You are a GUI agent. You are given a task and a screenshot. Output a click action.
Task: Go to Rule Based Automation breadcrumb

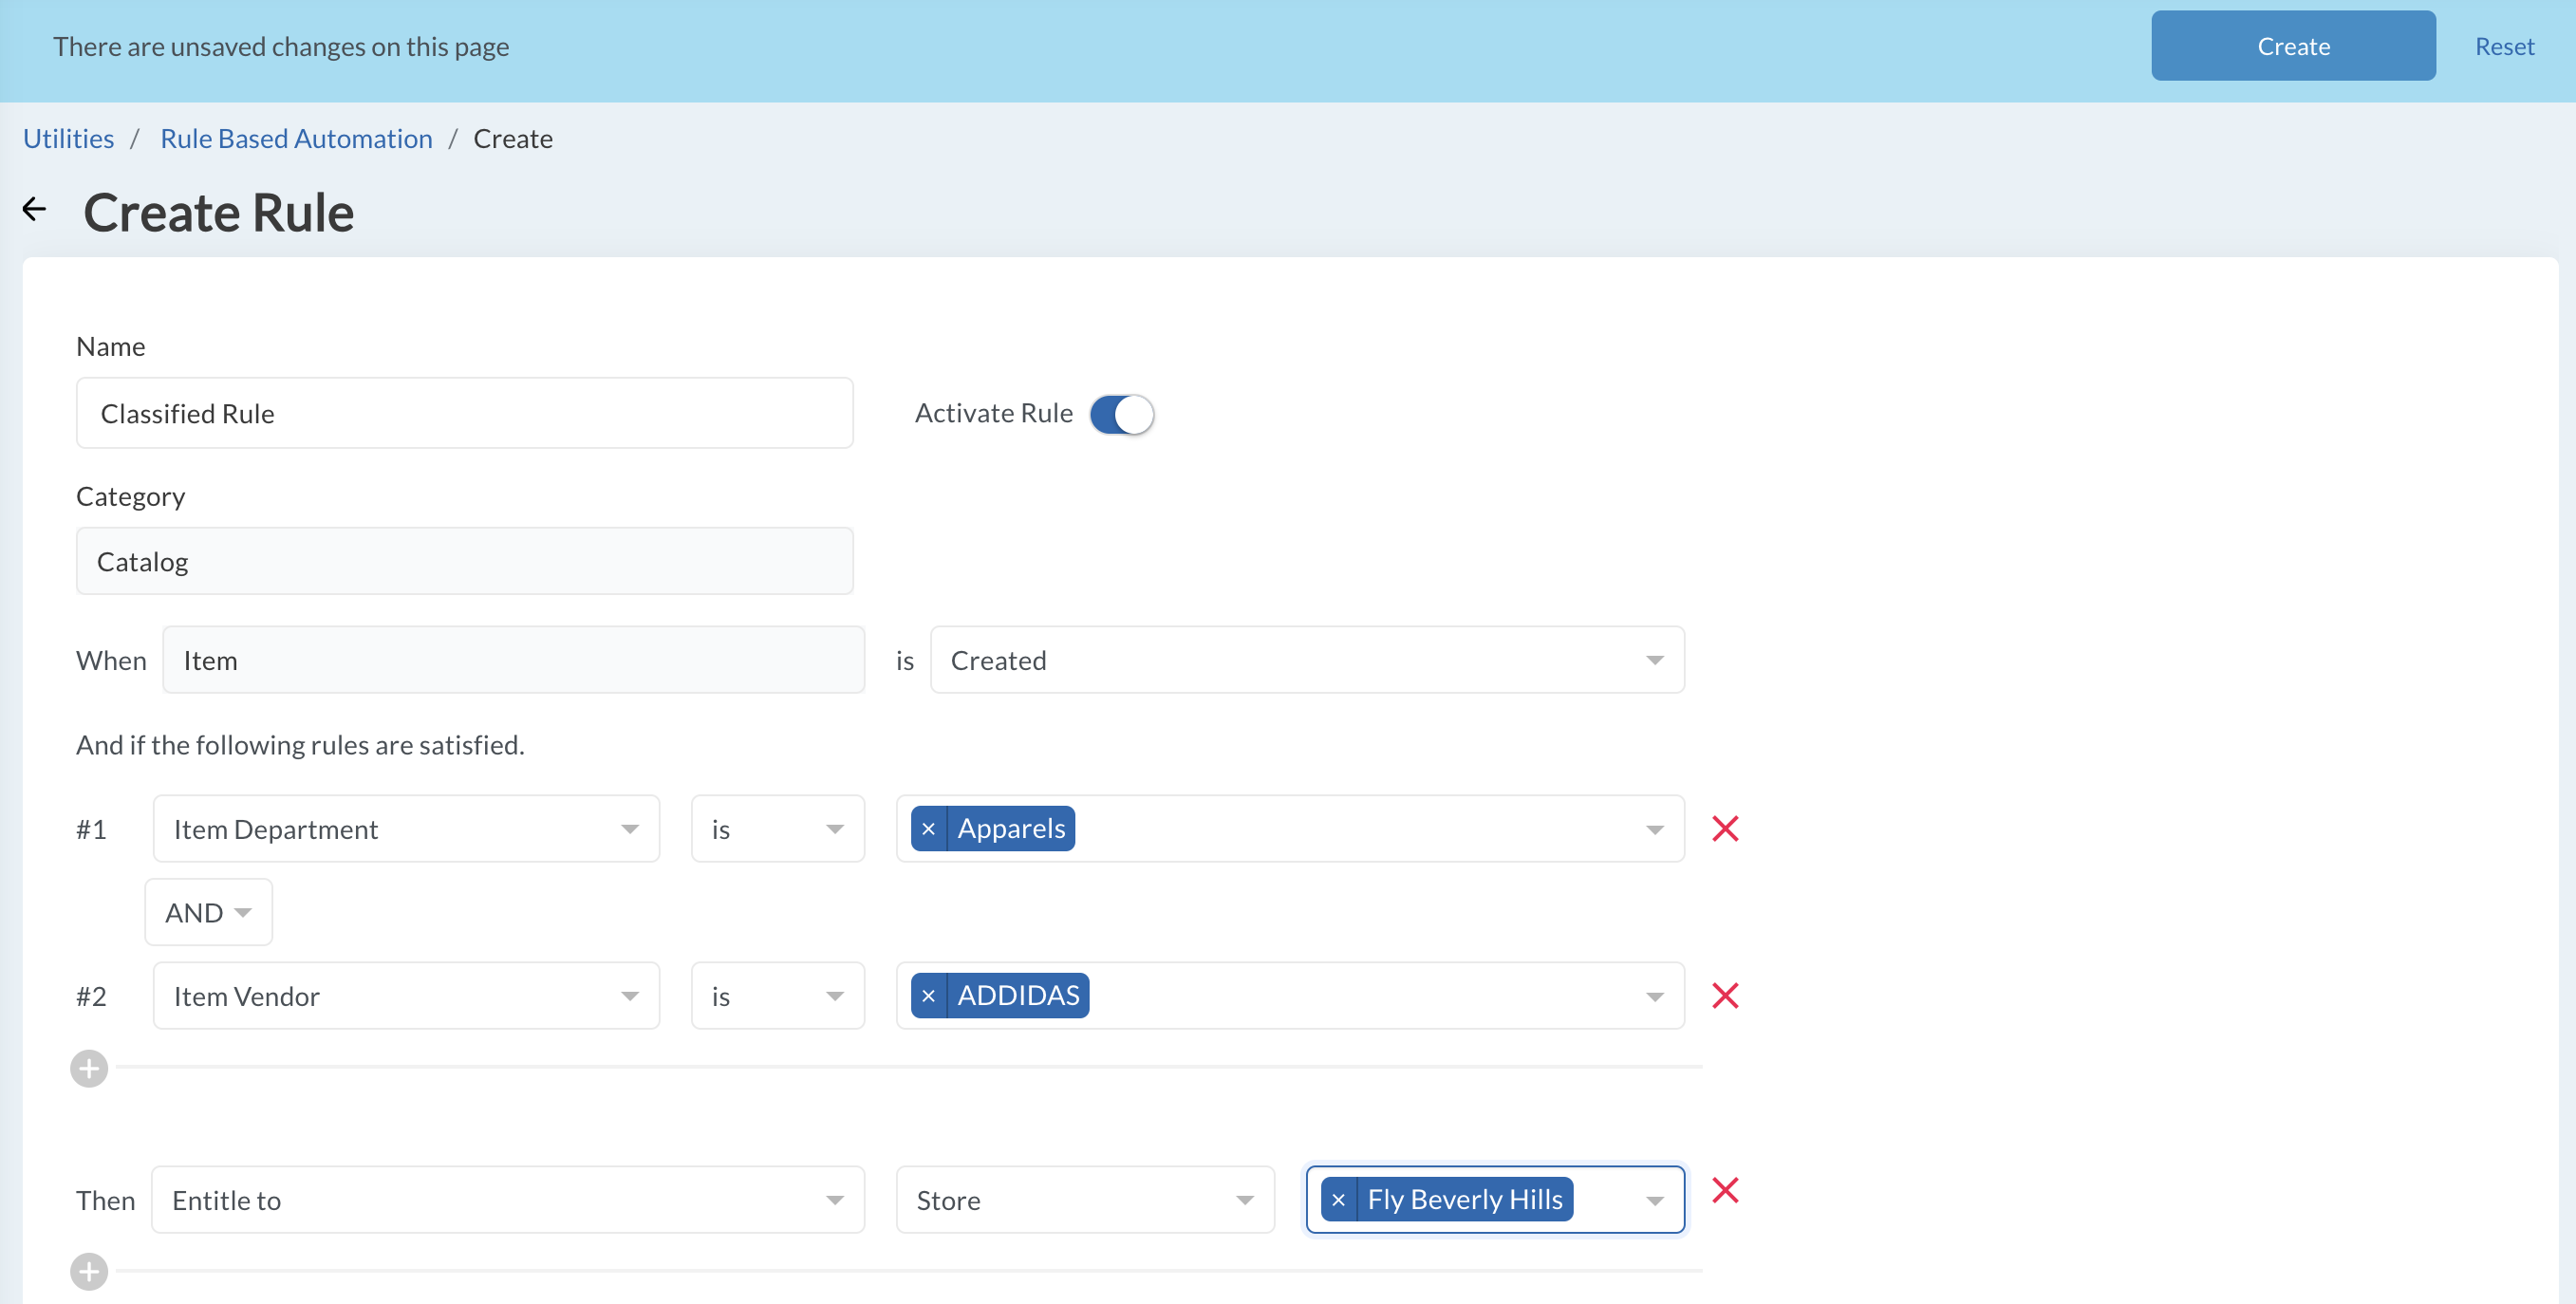tap(296, 138)
